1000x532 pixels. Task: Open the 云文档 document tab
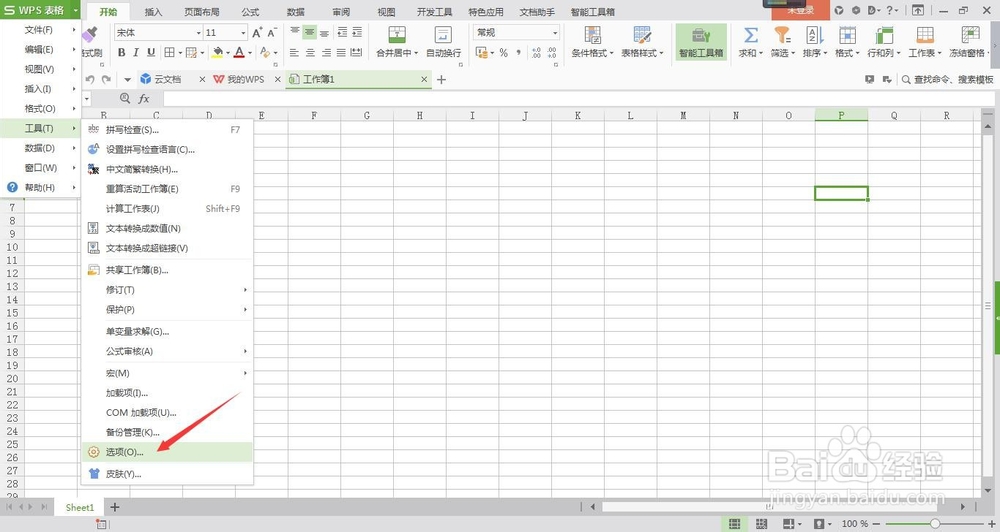coord(167,79)
